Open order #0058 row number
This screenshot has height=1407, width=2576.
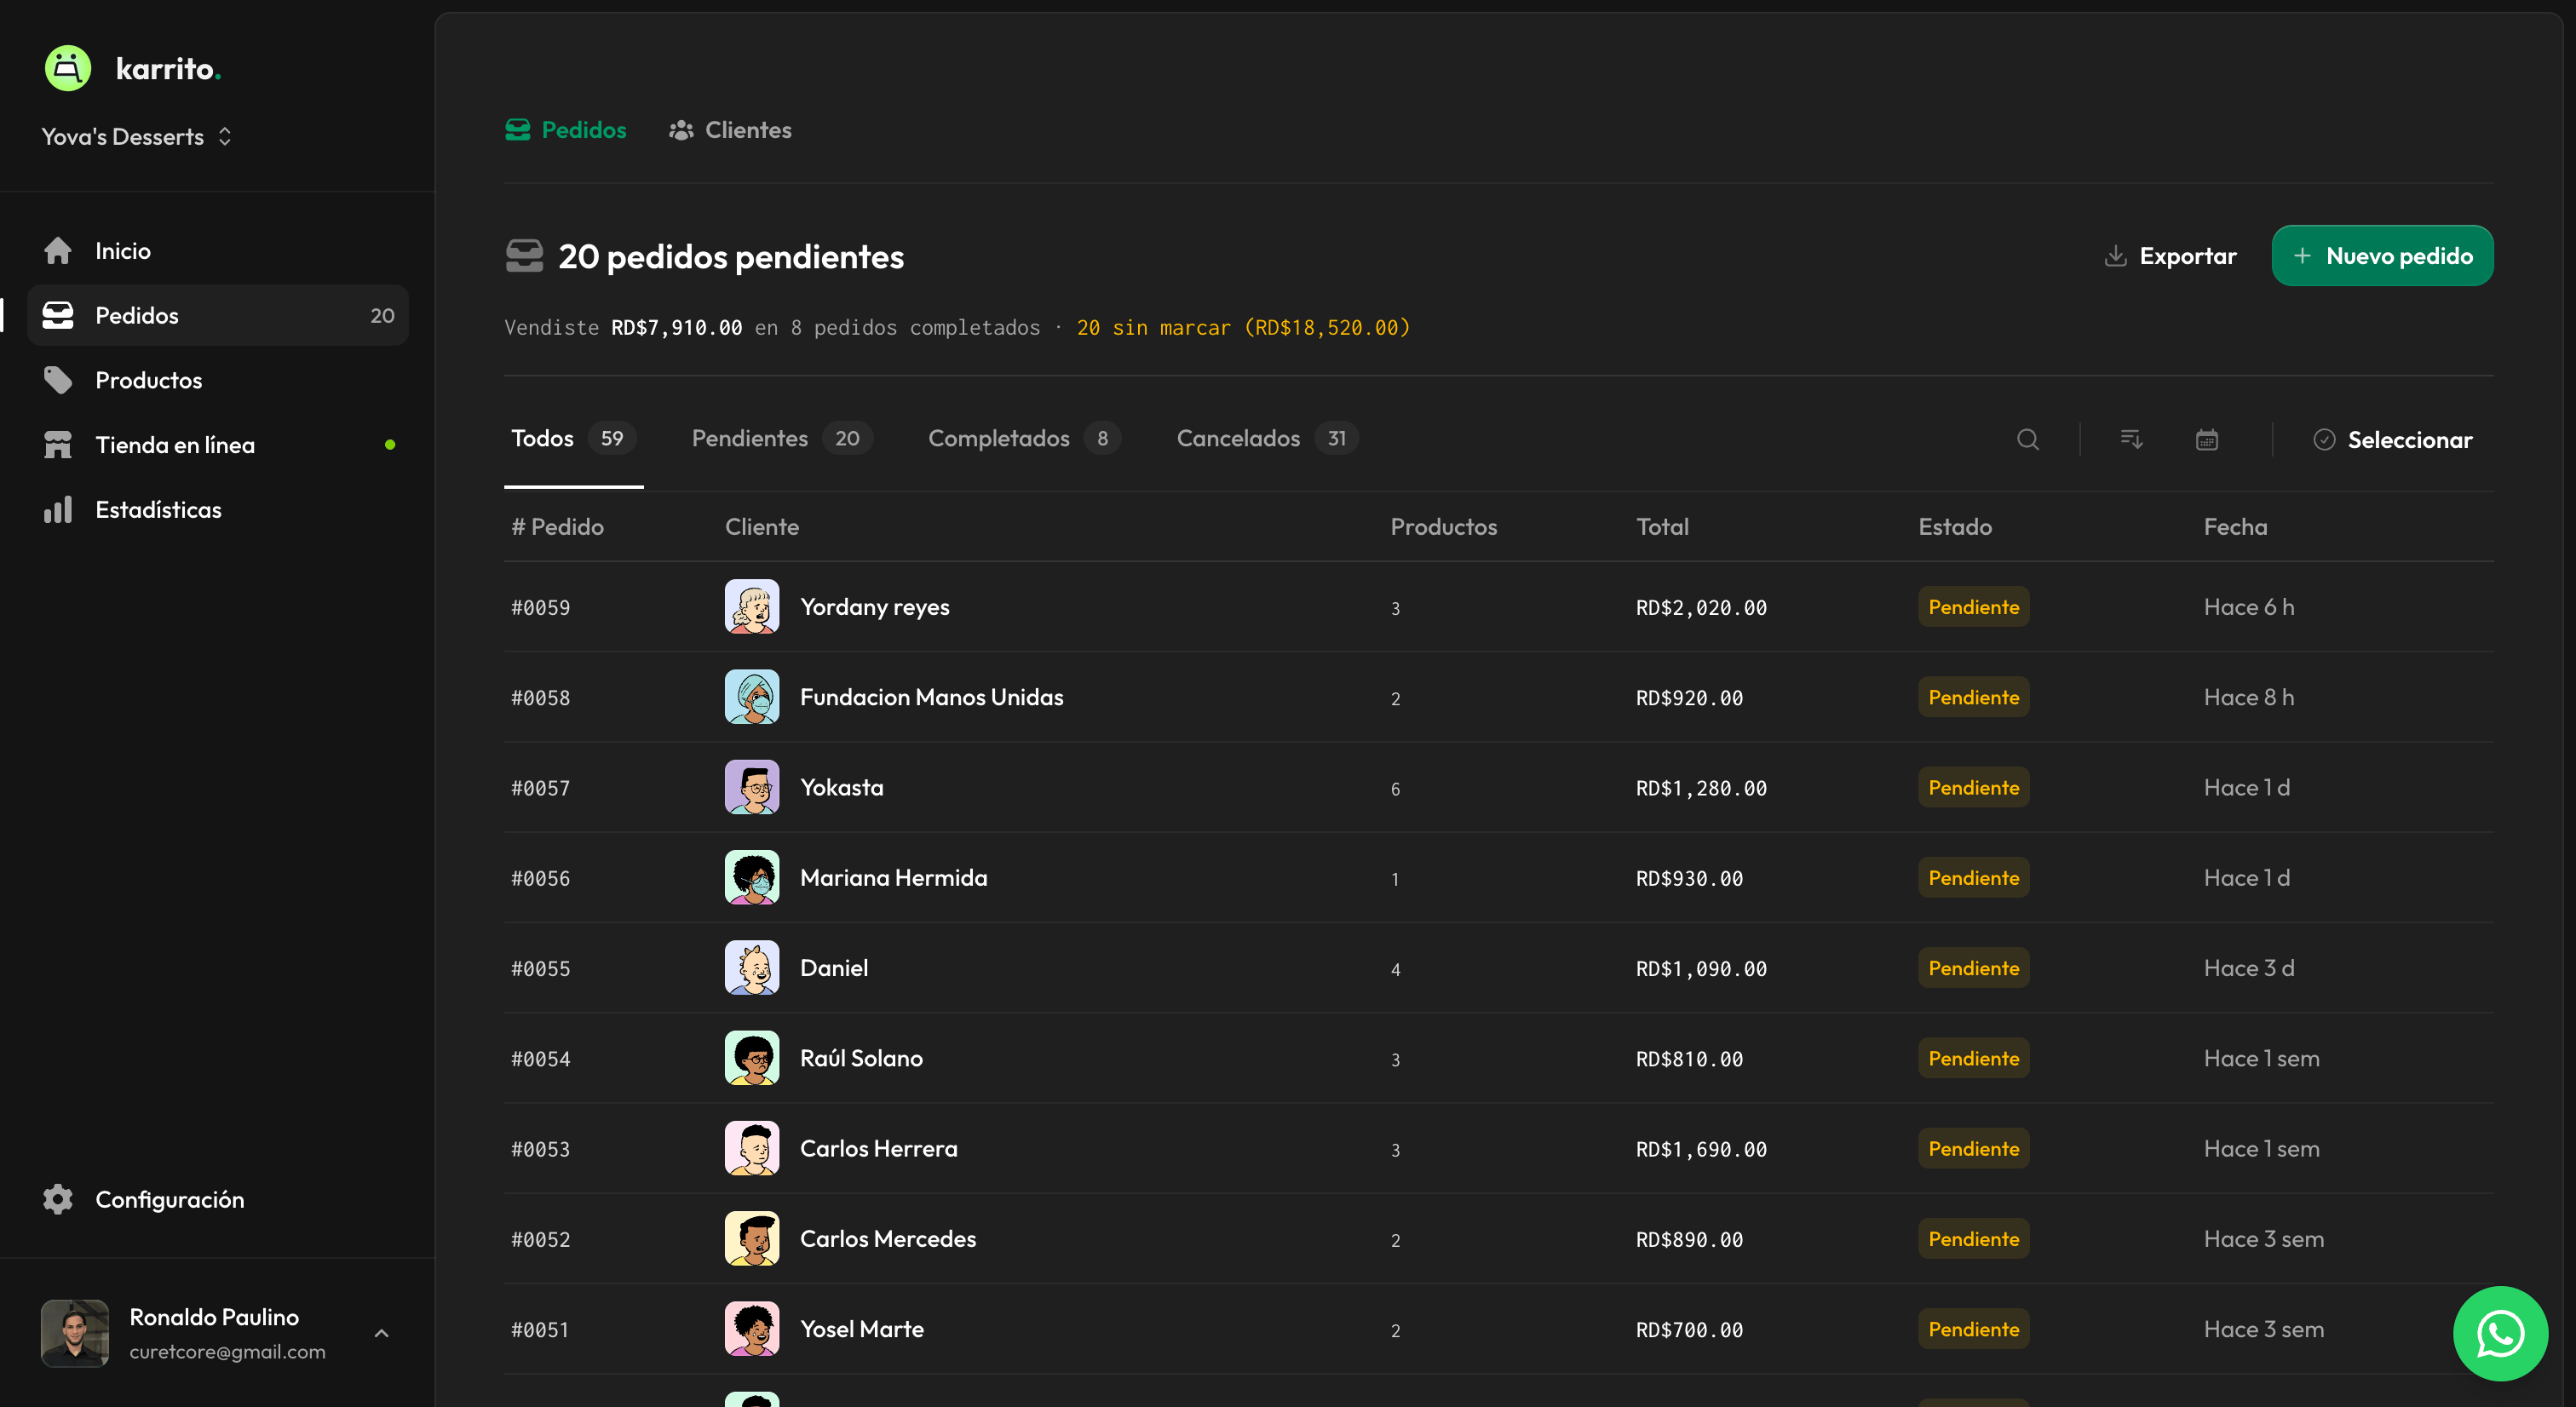540,698
